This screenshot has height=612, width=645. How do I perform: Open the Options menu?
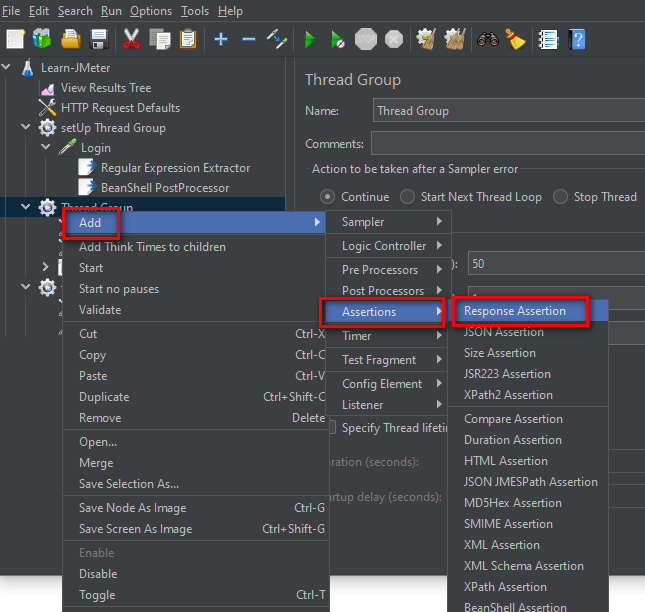coord(151,11)
